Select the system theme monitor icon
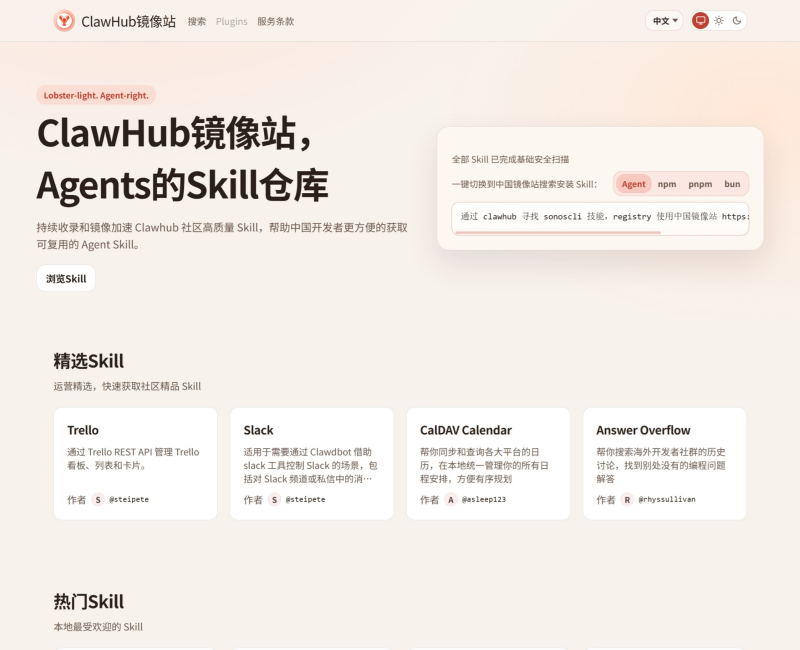The height and width of the screenshot is (650, 800). tap(701, 21)
